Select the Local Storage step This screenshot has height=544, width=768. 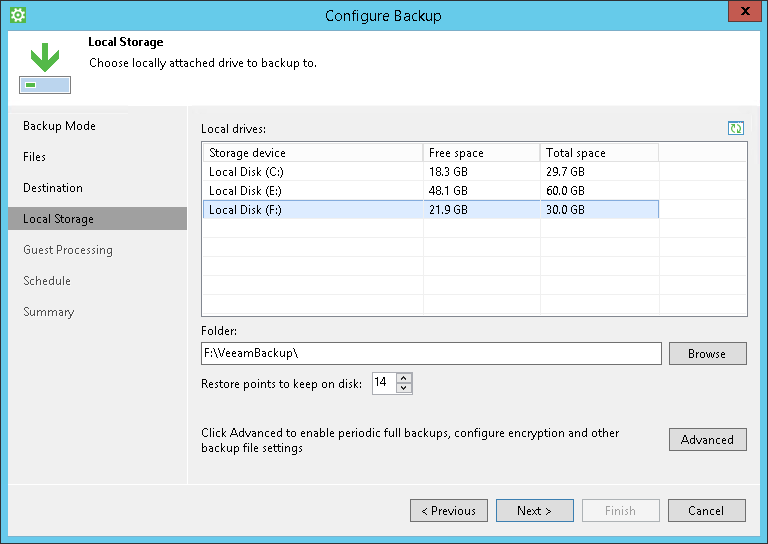(58, 219)
